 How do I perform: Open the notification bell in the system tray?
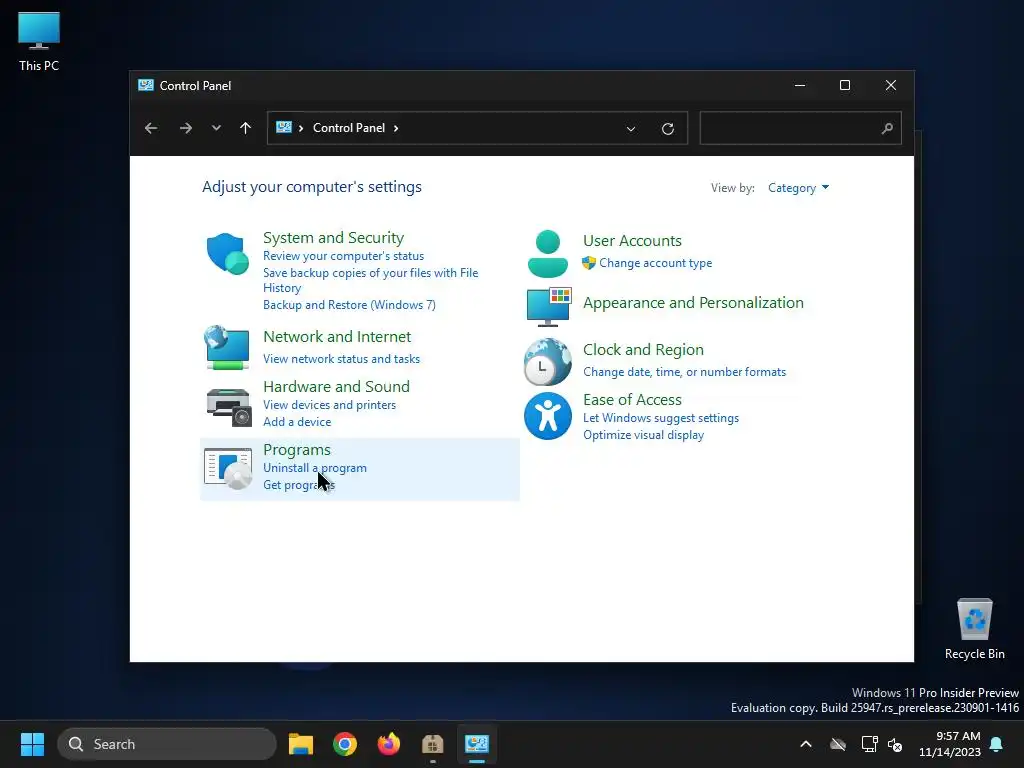coord(997,744)
